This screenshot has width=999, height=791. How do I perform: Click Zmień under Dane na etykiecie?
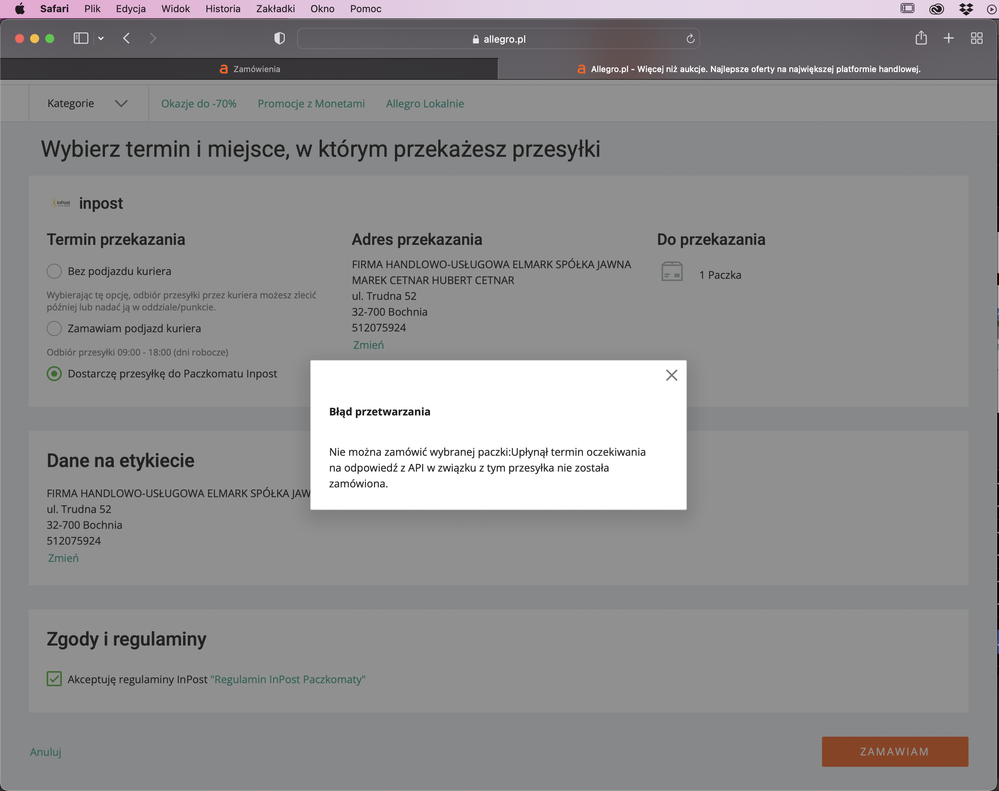63,558
